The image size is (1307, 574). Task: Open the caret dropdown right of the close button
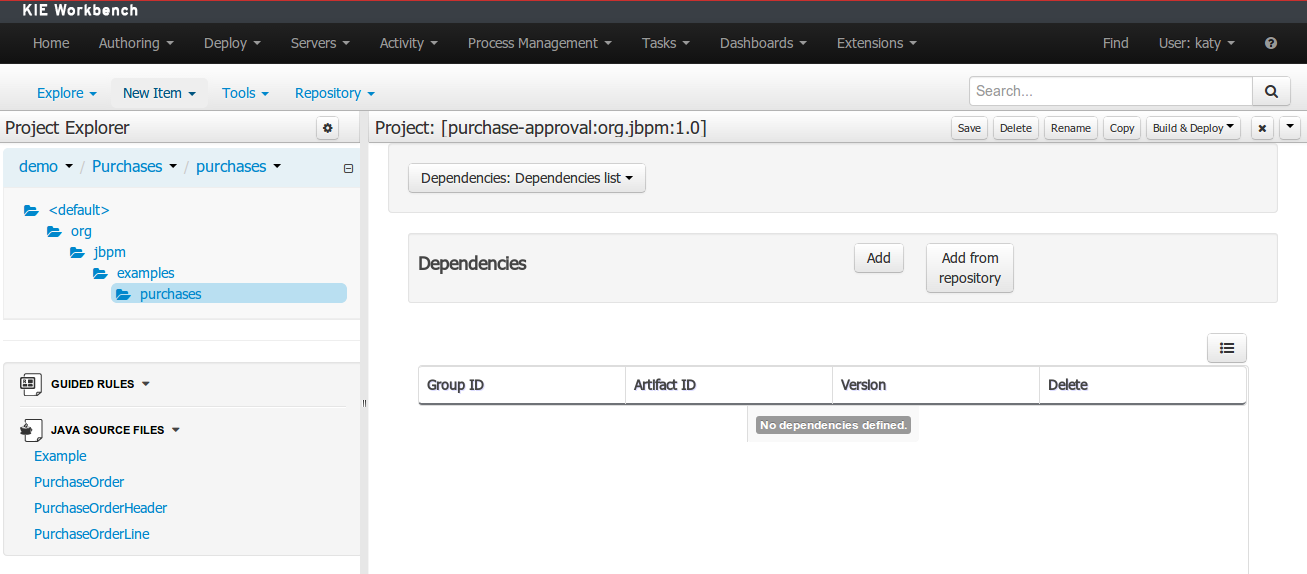tap(1290, 127)
